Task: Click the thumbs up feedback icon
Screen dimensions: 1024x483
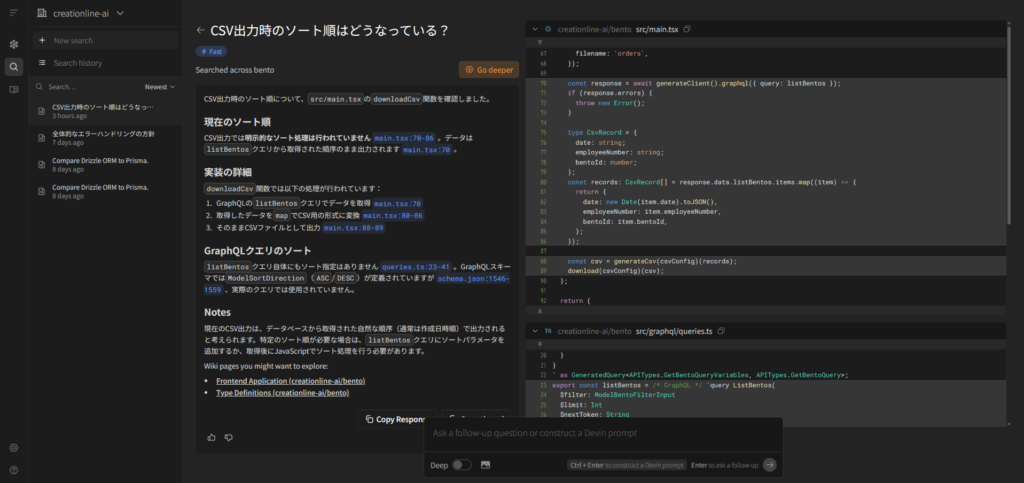Action: (x=211, y=437)
